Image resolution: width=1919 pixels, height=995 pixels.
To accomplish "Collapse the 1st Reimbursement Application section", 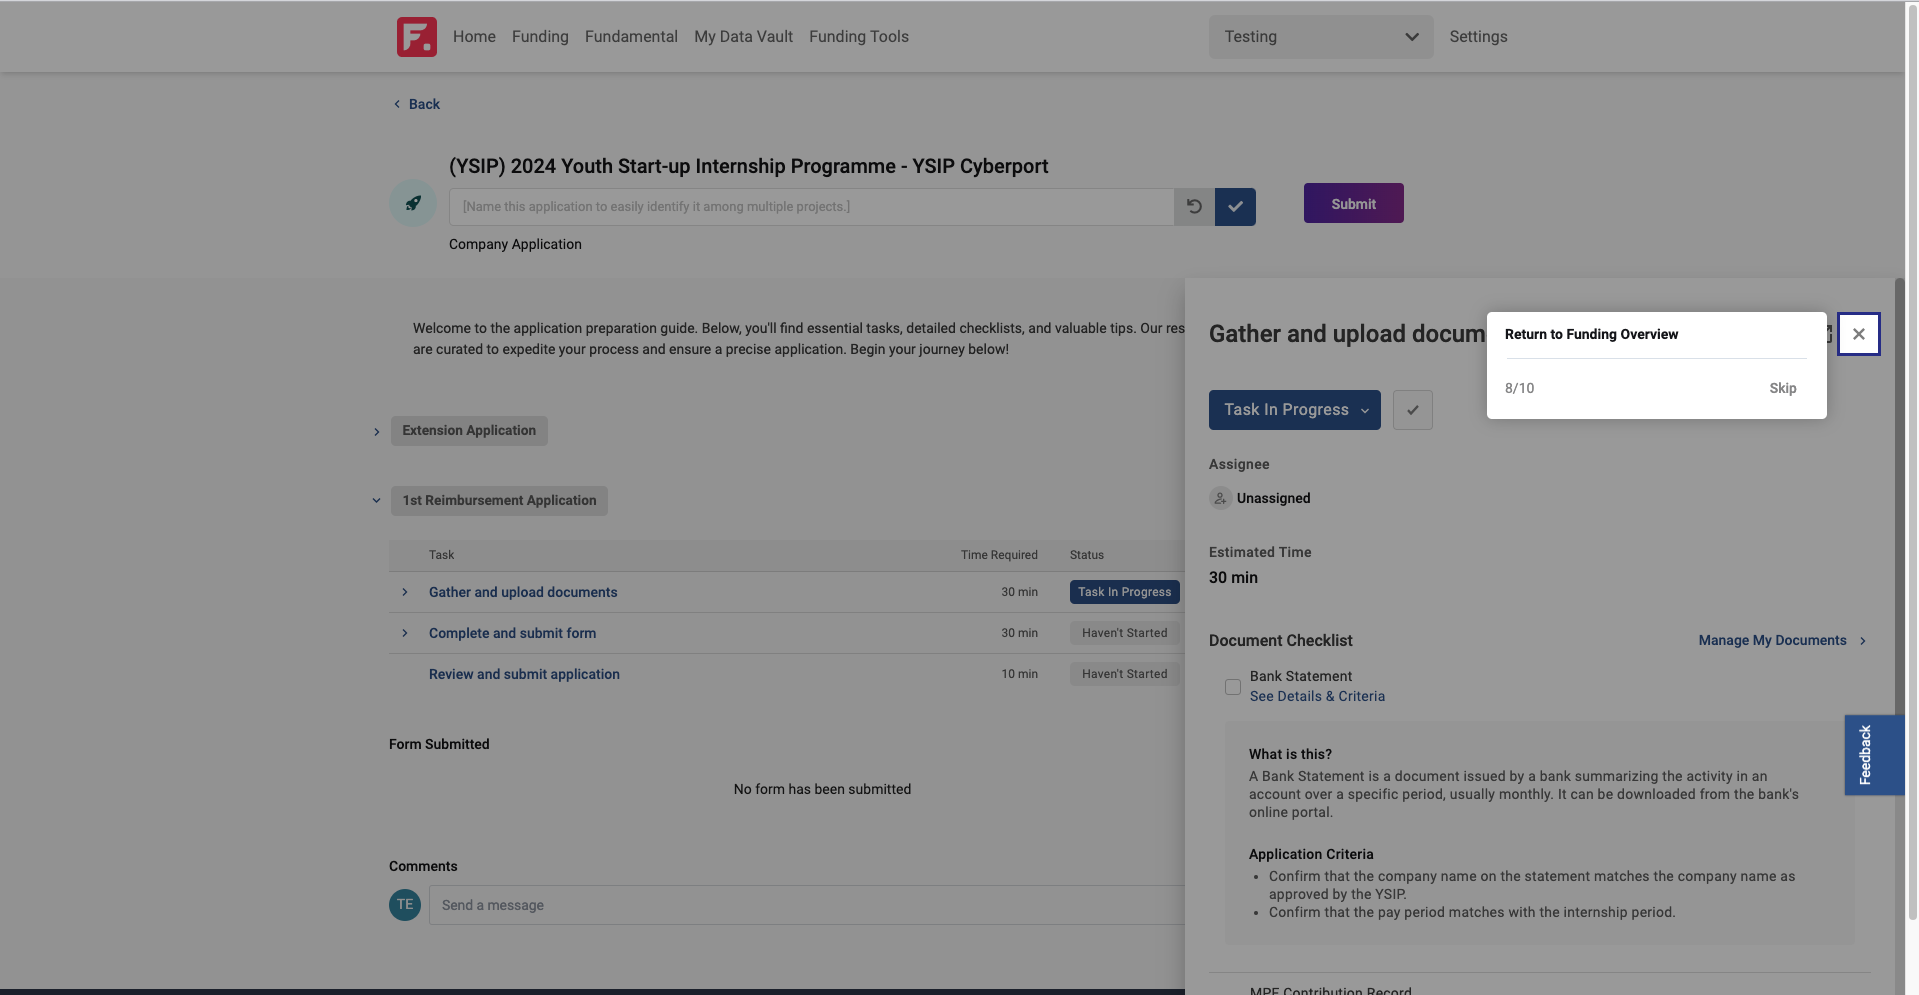I will click(x=377, y=501).
